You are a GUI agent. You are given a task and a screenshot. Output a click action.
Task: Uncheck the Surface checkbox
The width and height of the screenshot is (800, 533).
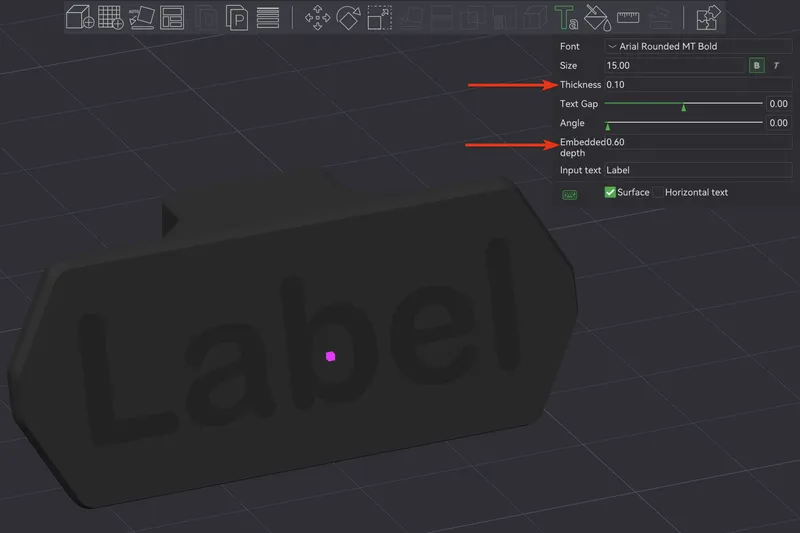click(x=610, y=192)
